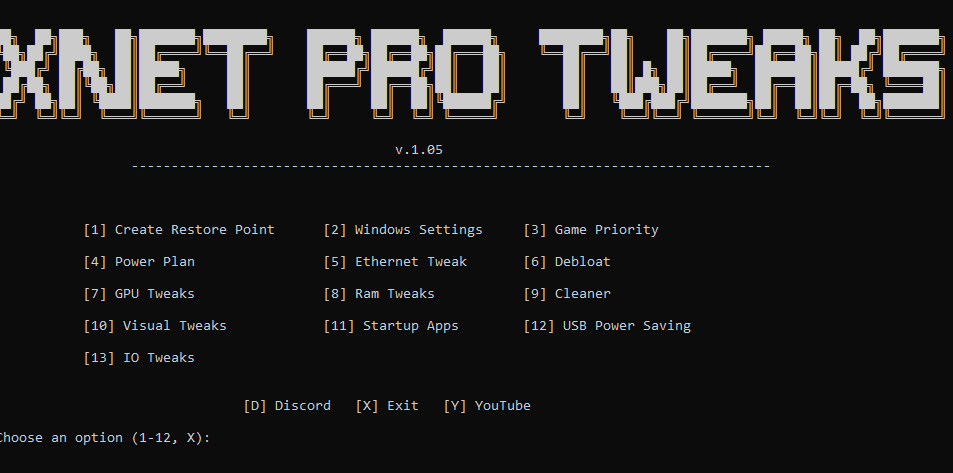Open the Discord link option

click(x=287, y=406)
